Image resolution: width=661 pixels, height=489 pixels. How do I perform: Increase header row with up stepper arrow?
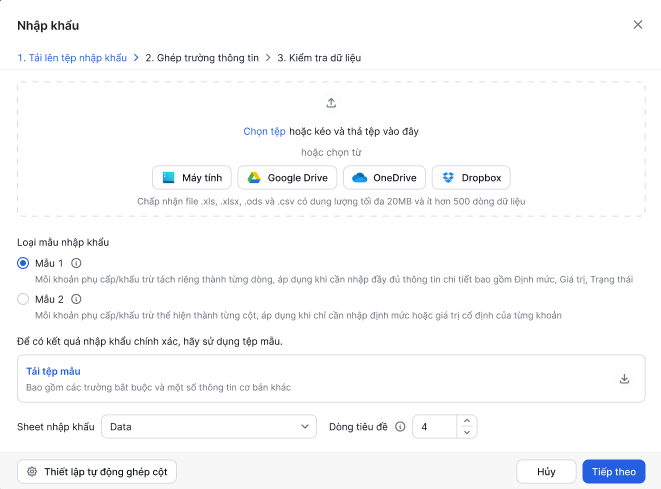click(467, 421)
